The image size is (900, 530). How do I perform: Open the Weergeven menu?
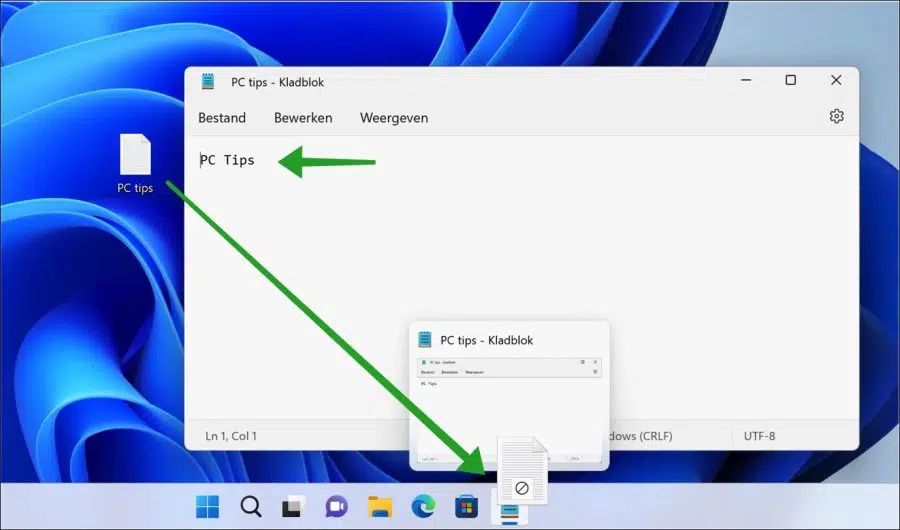[394, 118]
